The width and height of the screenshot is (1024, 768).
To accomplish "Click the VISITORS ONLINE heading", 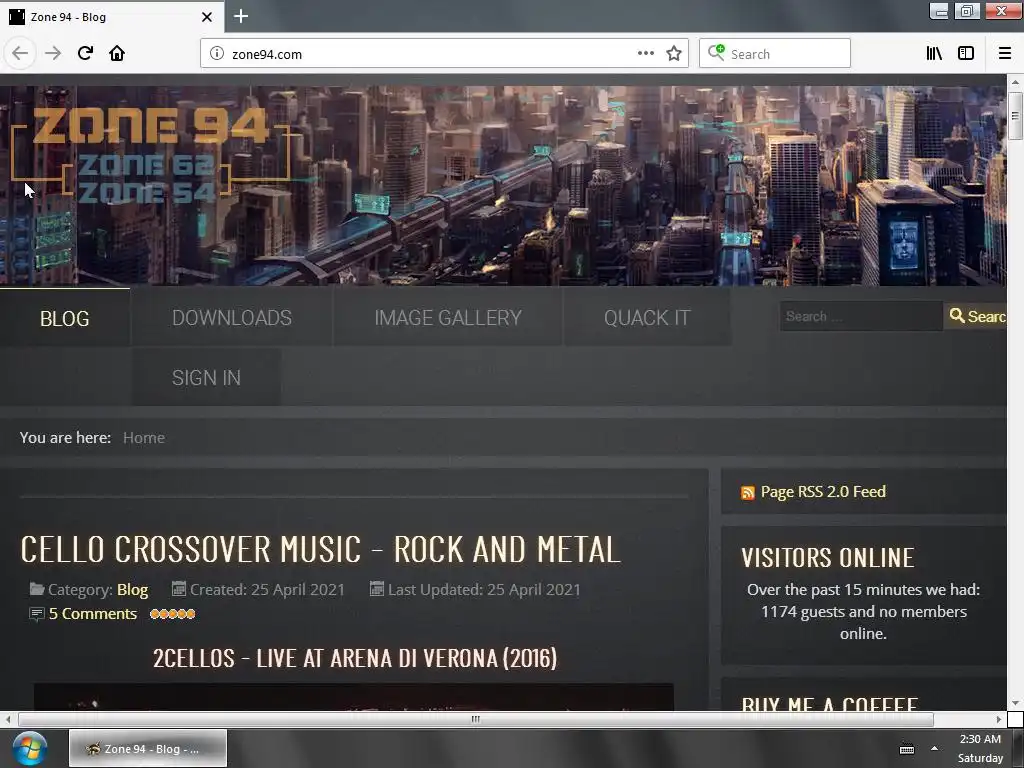I will coord(827,558).
